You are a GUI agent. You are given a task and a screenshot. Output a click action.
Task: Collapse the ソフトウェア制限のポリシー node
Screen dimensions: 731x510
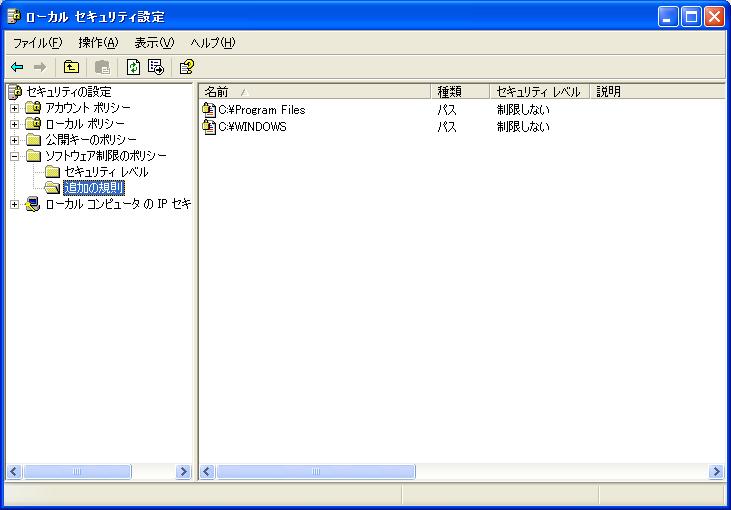14,156
